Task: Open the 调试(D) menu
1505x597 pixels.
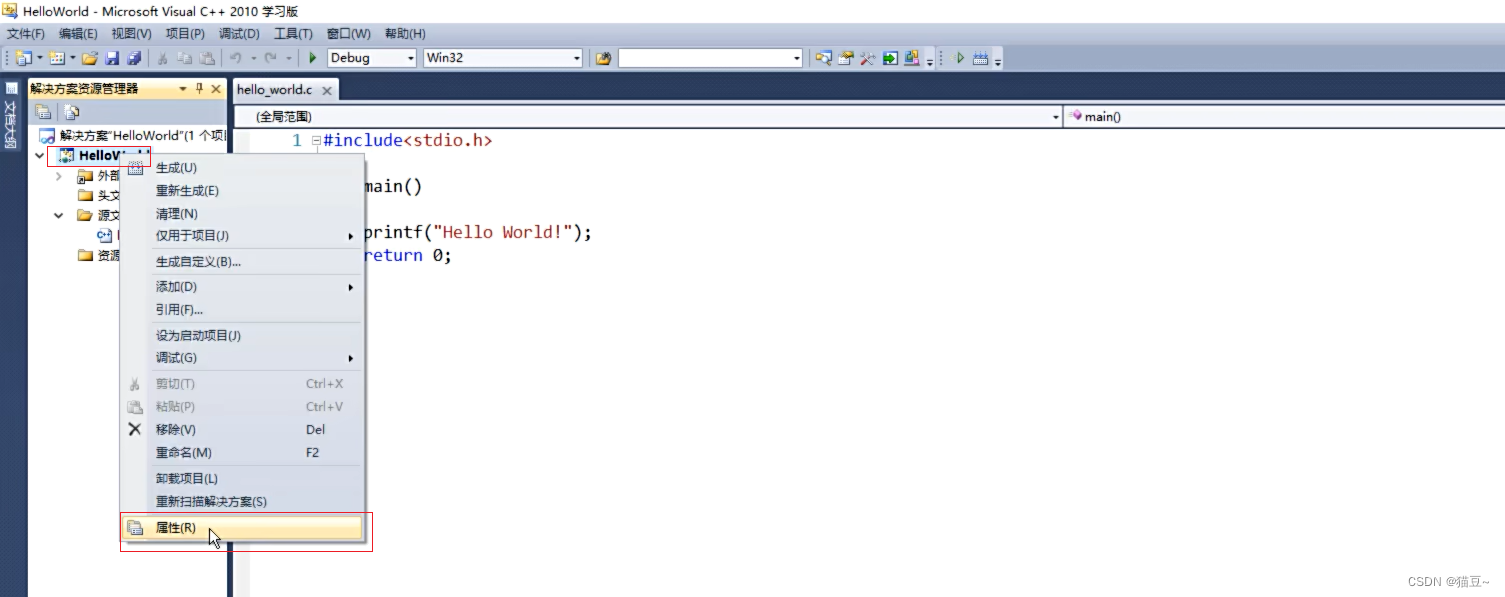Action: [239, 34]
